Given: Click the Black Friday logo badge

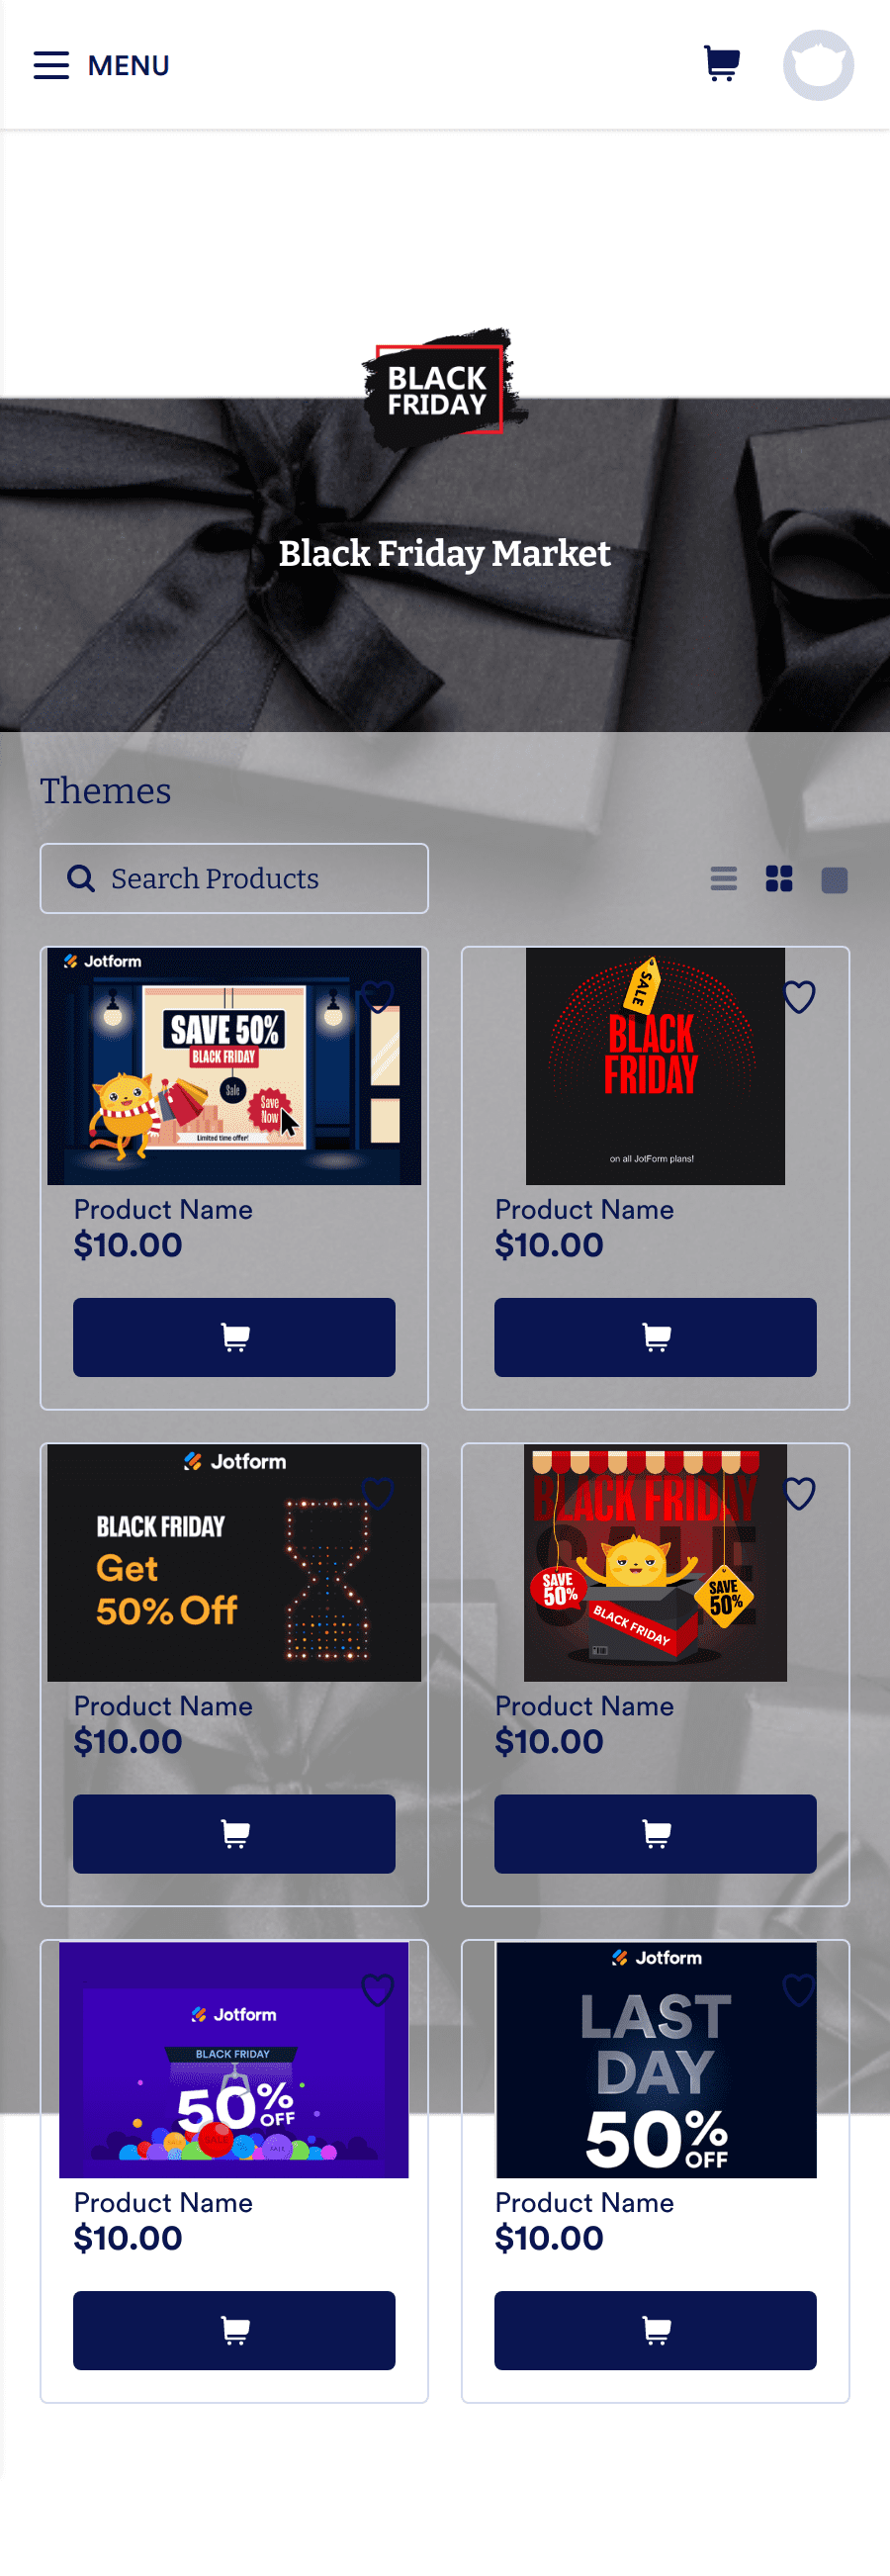Looking at the screenshot, I should point(443,387).
